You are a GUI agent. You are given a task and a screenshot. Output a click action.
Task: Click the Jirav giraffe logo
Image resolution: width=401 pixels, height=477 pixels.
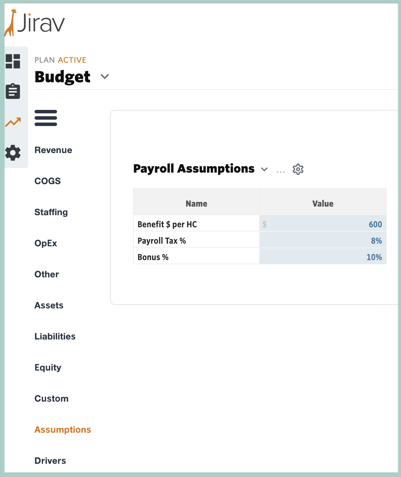pyautogui.click(x=34, y=23)
